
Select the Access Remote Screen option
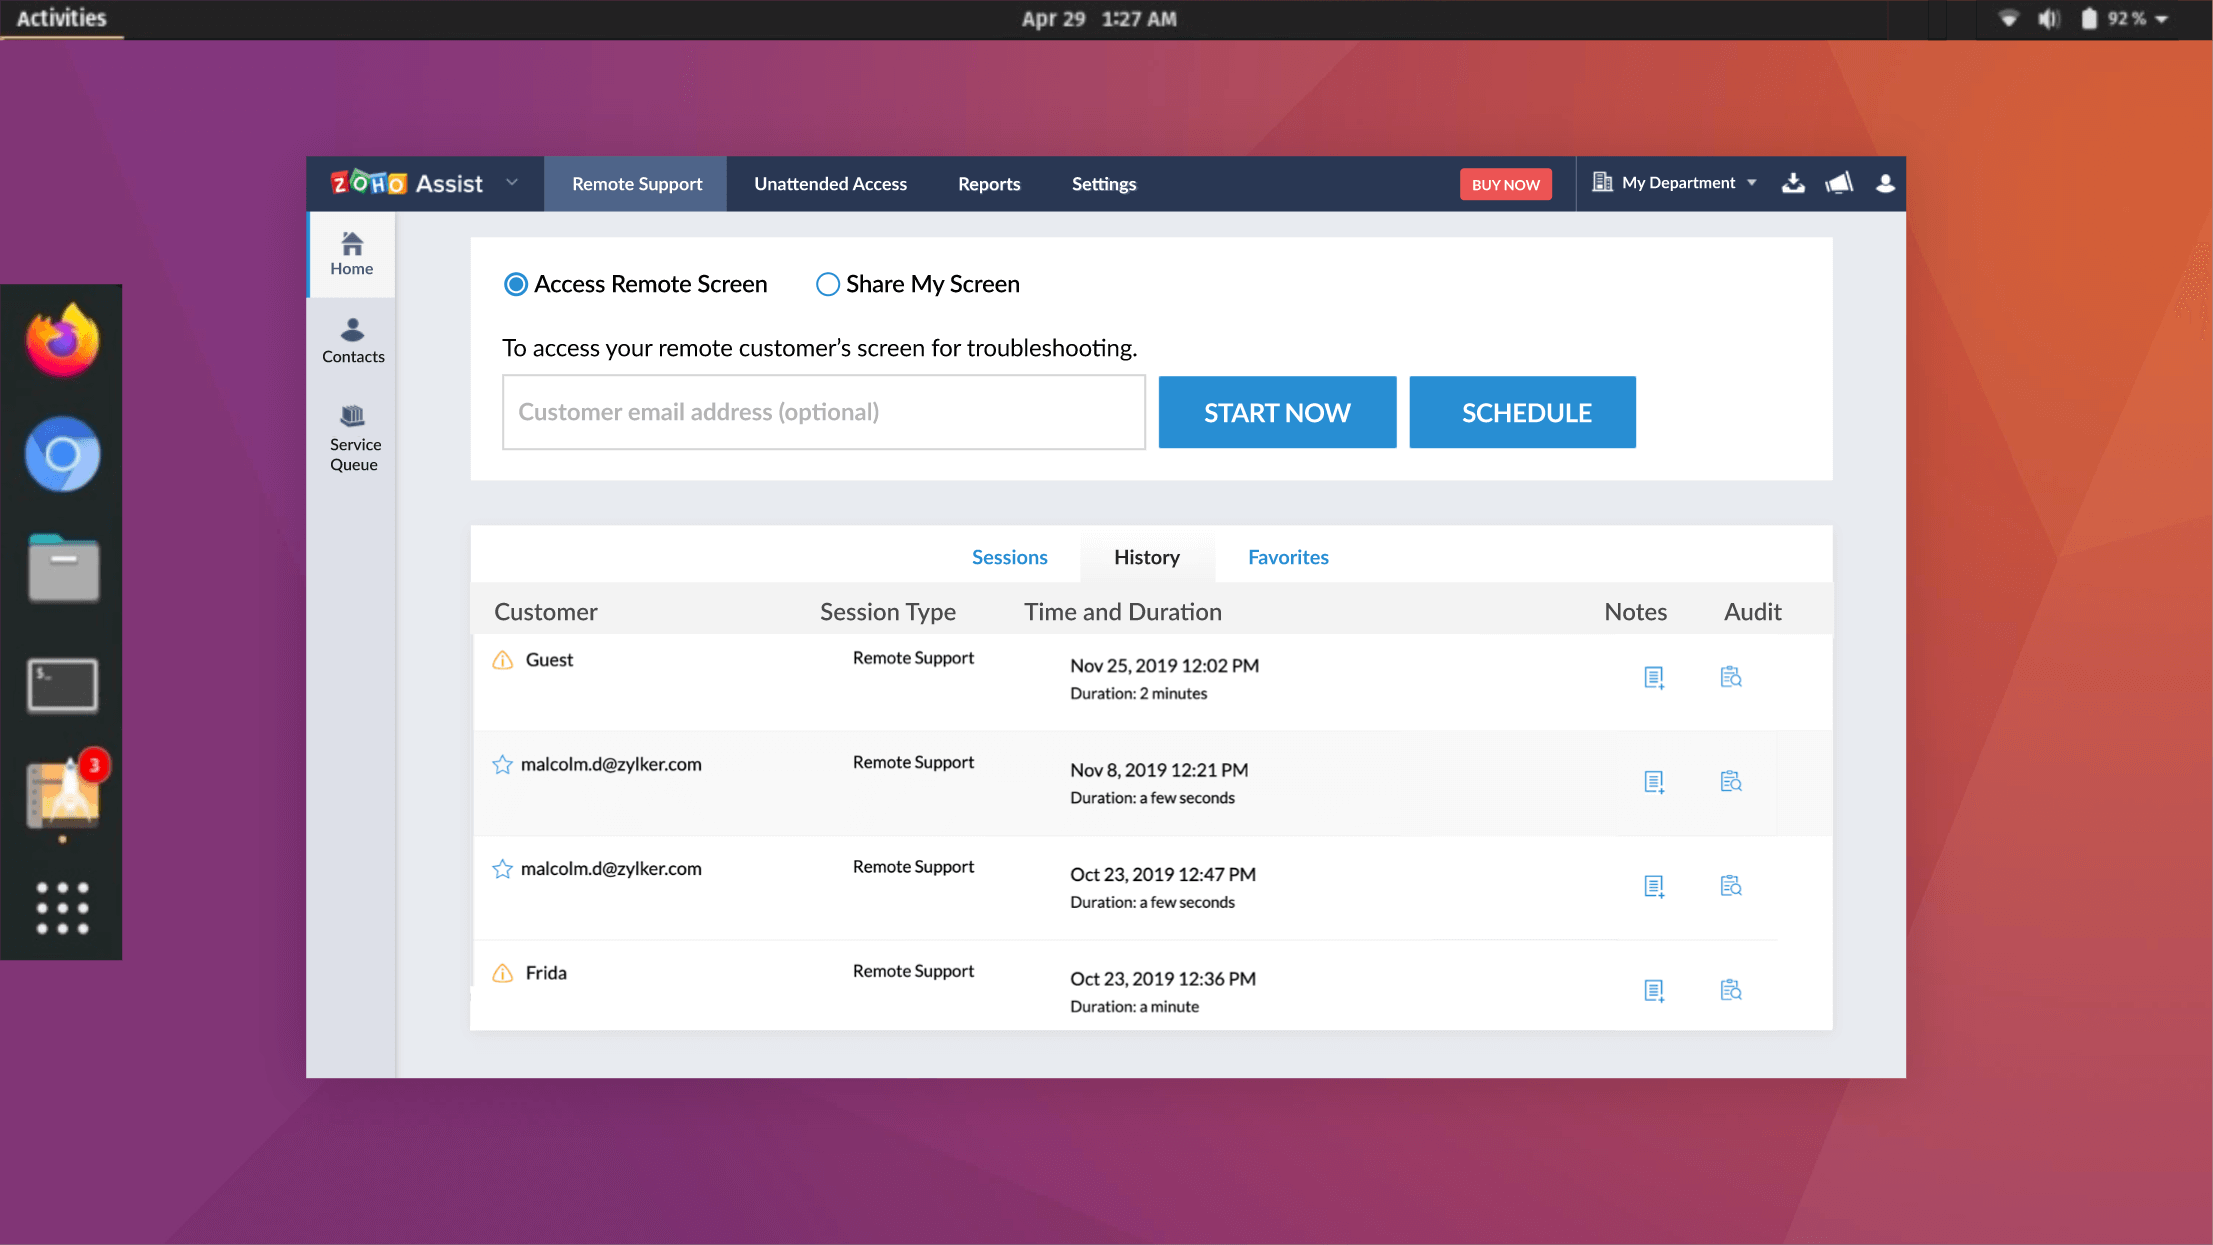[x=515, y=284]
